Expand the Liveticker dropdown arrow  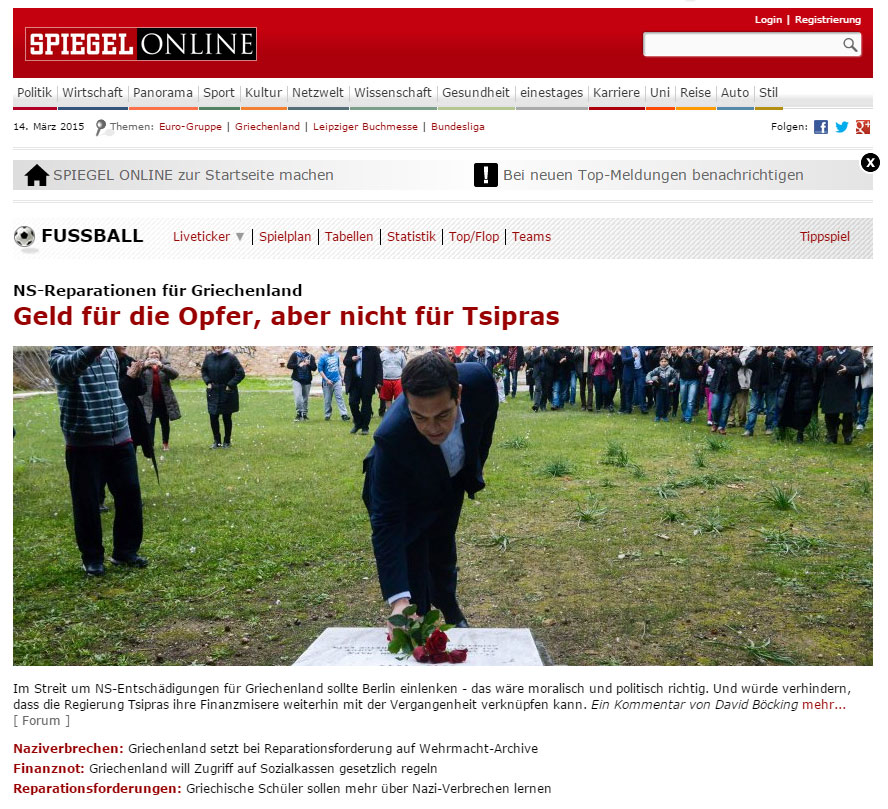240,237
